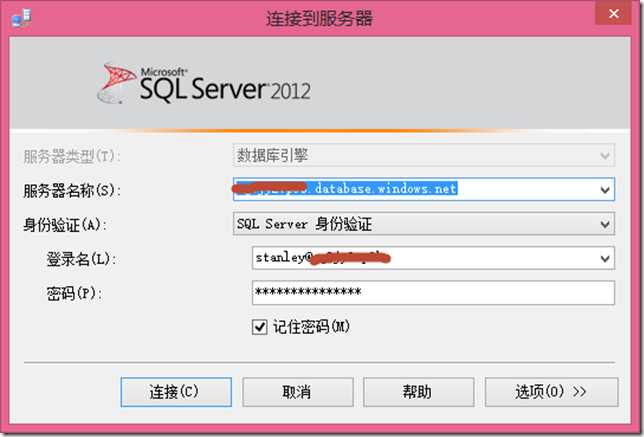The width and height of the screenshot is (644, 437).
Task: Expand options with 选项(O) >> button
Action: pyautogui.click(x=551, y=392)
